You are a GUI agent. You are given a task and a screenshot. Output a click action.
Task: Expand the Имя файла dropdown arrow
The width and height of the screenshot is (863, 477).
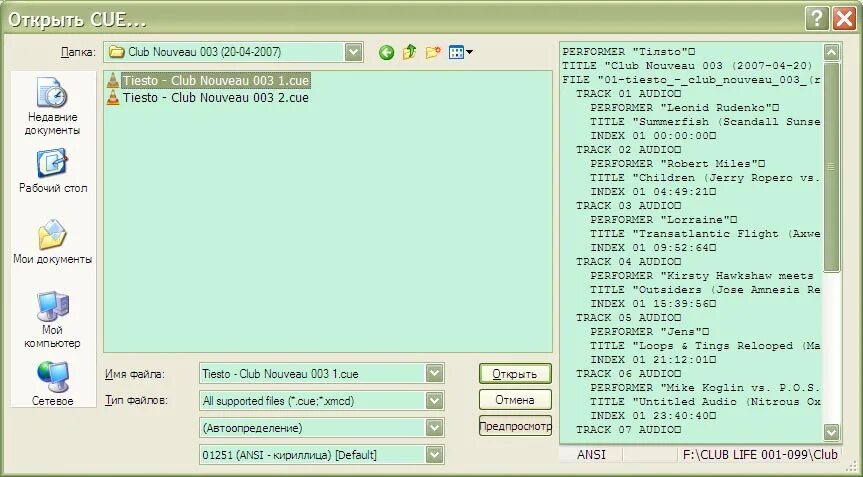point(434,374)
